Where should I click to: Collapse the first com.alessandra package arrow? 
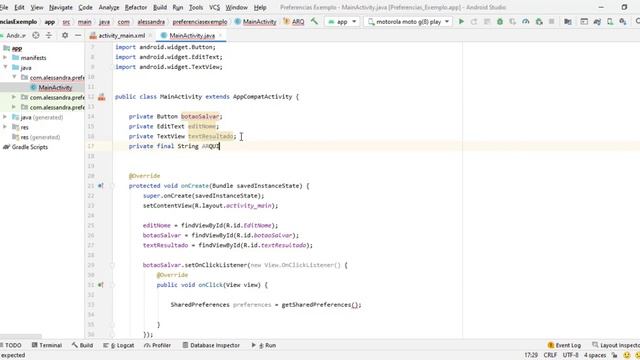coord(14,78)
